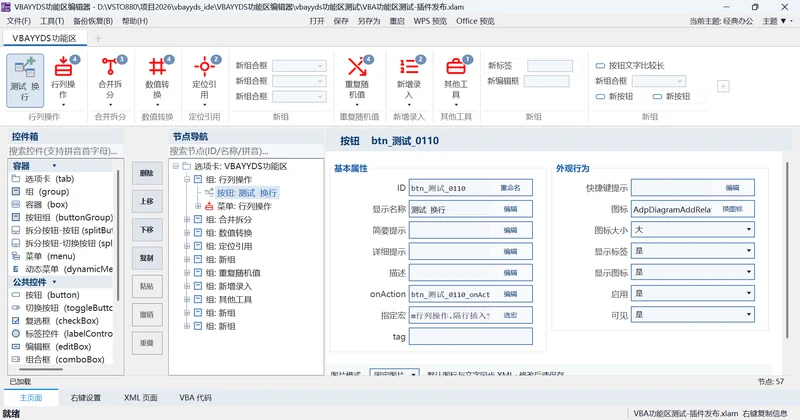The height and width of the screenshot is (420, 800).
Task: Open the 主题 dropdown in menu bar
Action: click(x=778, y=21)
